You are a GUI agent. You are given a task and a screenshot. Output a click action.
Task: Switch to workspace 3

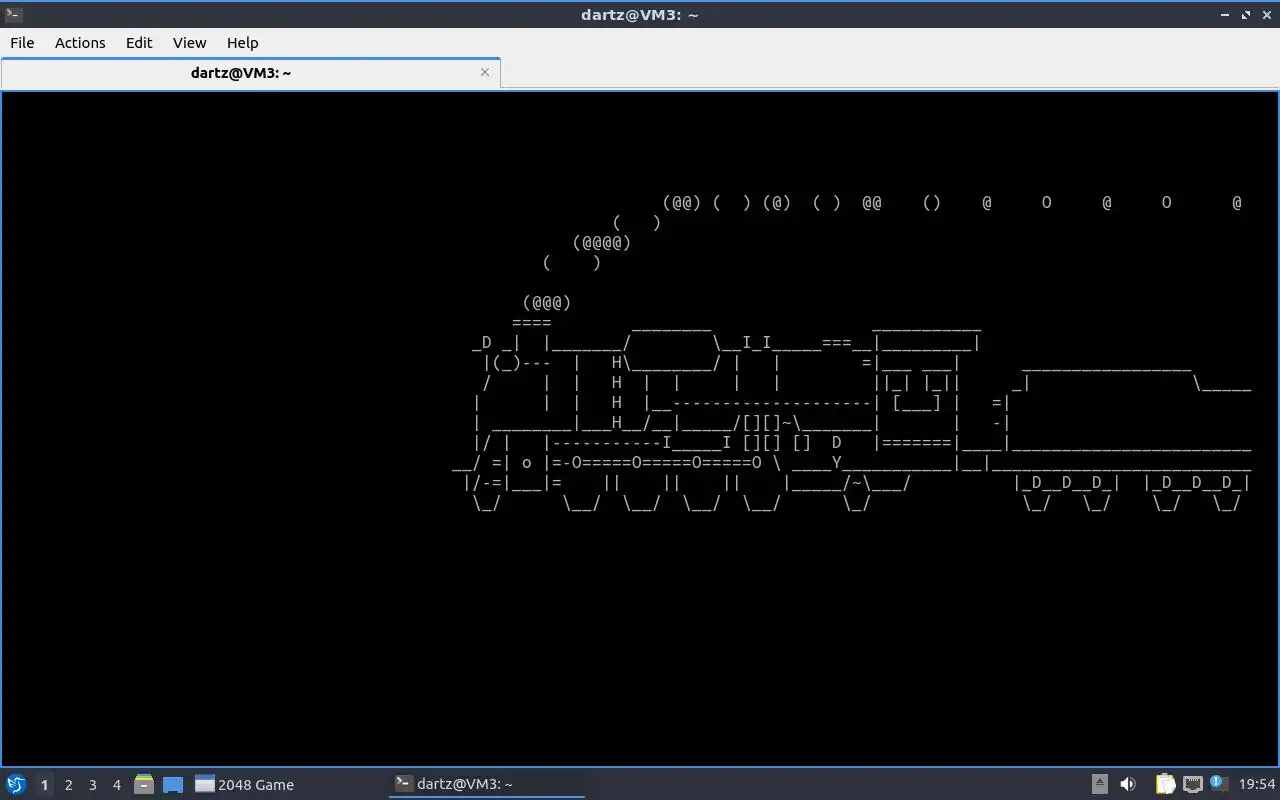tap(92, 785)
